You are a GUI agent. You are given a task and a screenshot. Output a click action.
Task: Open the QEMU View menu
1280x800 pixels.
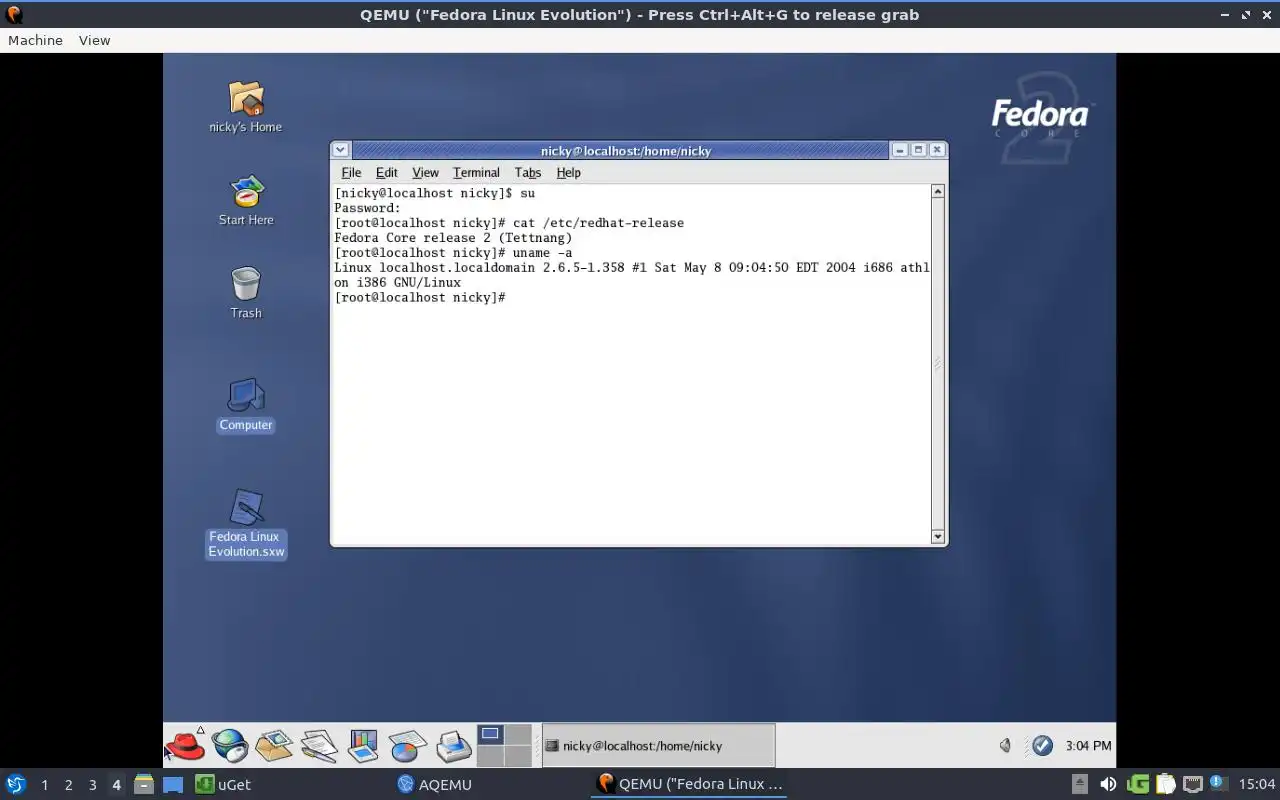click(94, 40)
